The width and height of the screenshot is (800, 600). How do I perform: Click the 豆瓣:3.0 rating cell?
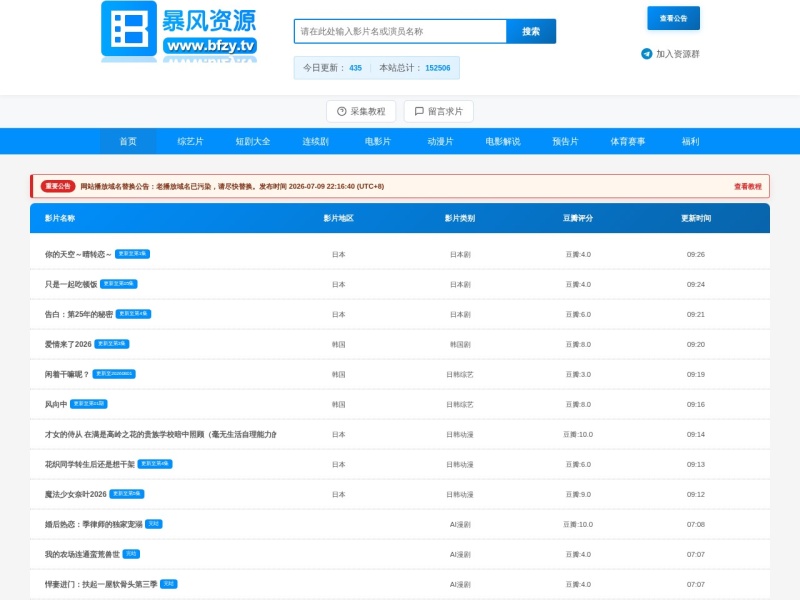(578, 374)
